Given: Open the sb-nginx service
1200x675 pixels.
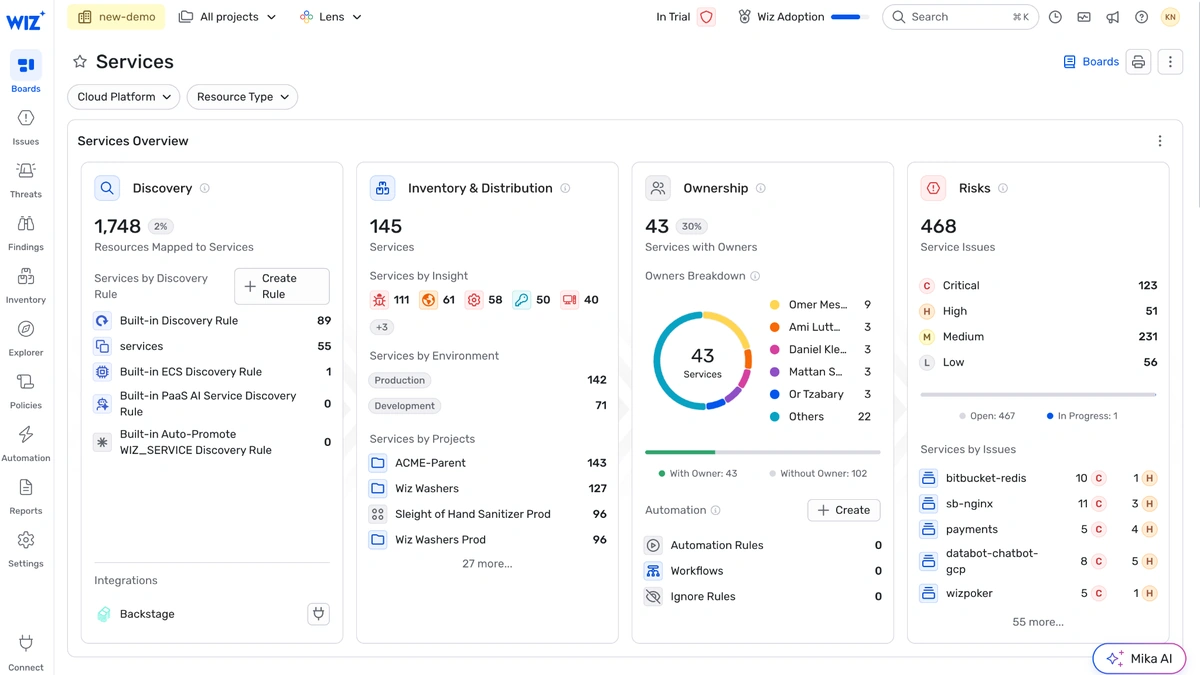Looking at the screenshot, I should tap(1038, 504).
